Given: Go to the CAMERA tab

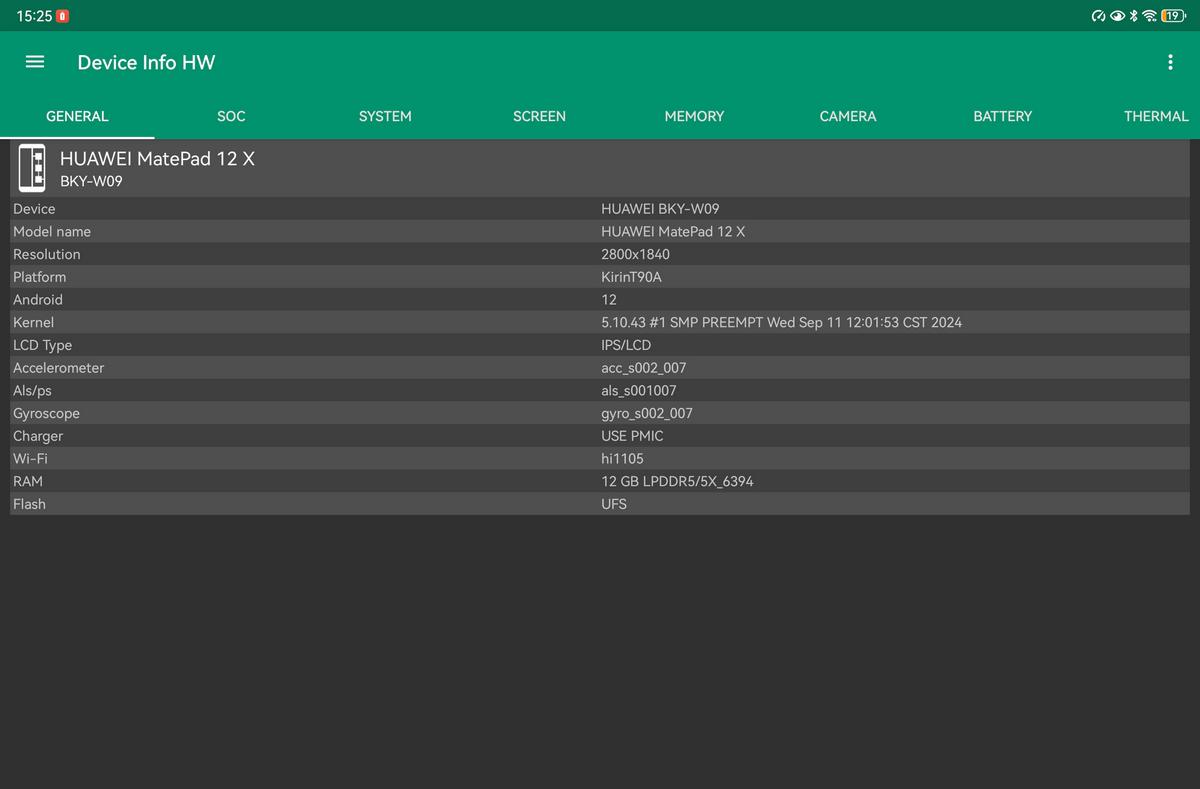Looking at the screenshot, I should point(848,116).
